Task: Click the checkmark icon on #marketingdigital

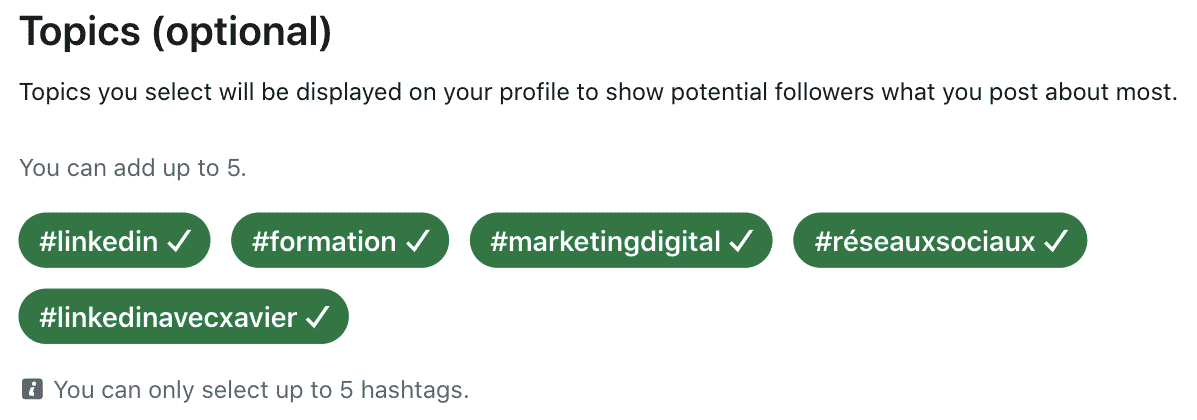Action: click(x=740, y=242)
